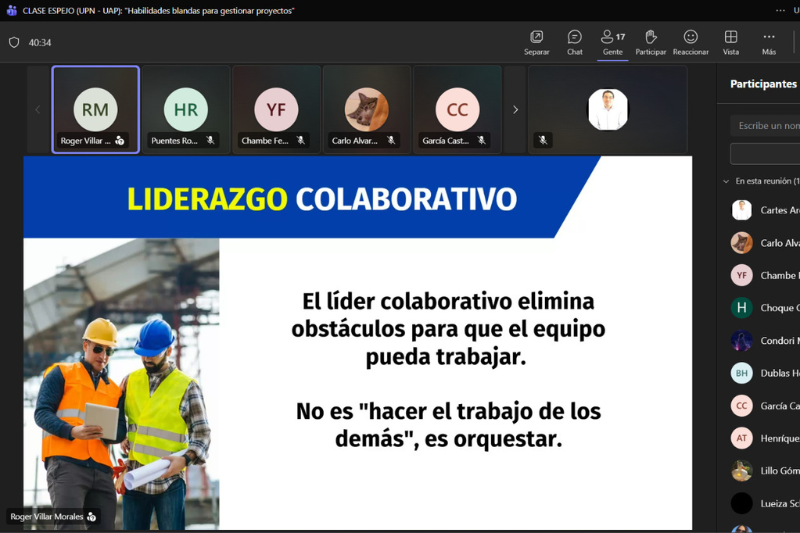The width and height of the screenshot is (800, 533).
Task: Click the Participantes panel header
Action: coord(763,84)
